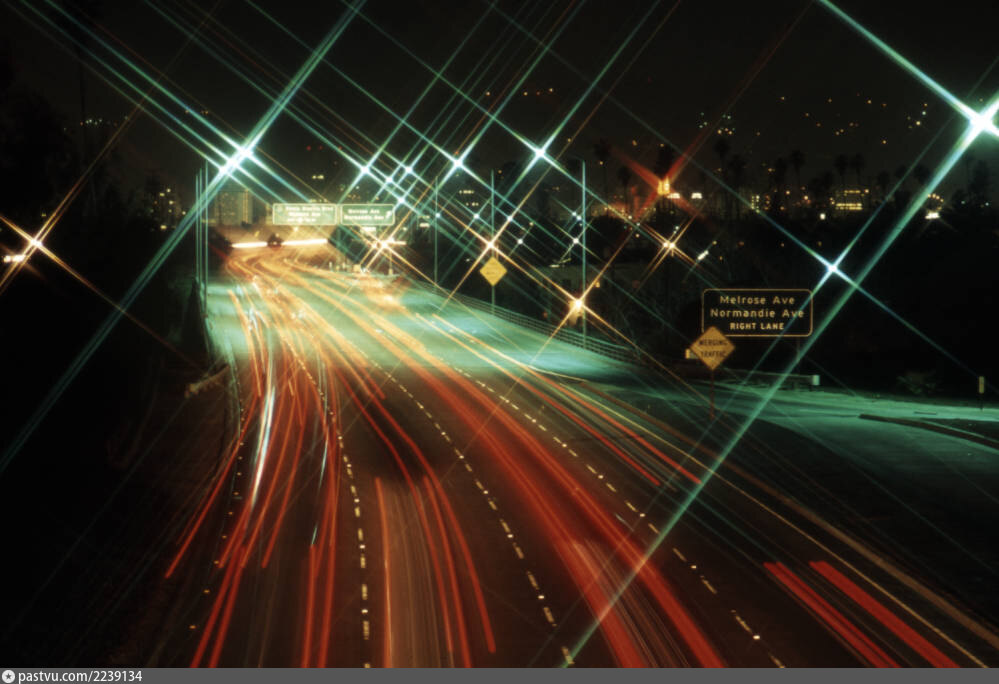Click the glowing streetlight beside the freeway guardrail
This screenshot has width=999, height=684.
click(x=576, y=304)
